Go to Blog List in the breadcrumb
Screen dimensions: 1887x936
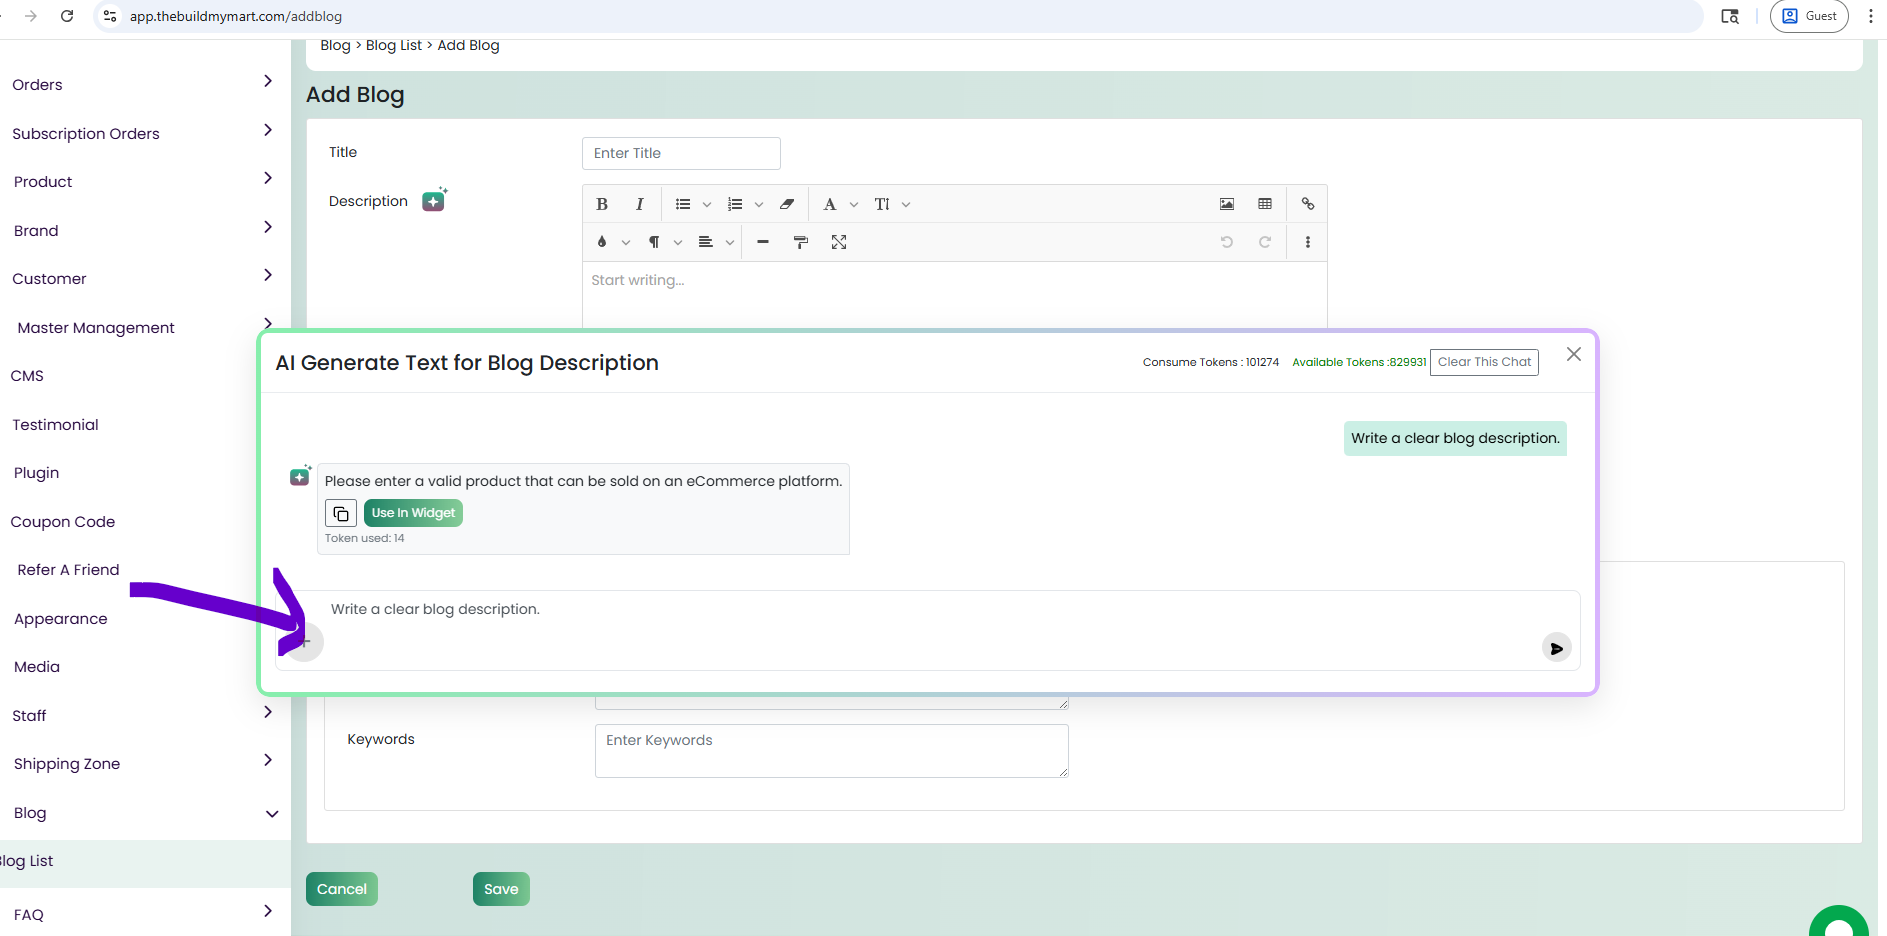point(394,45)
